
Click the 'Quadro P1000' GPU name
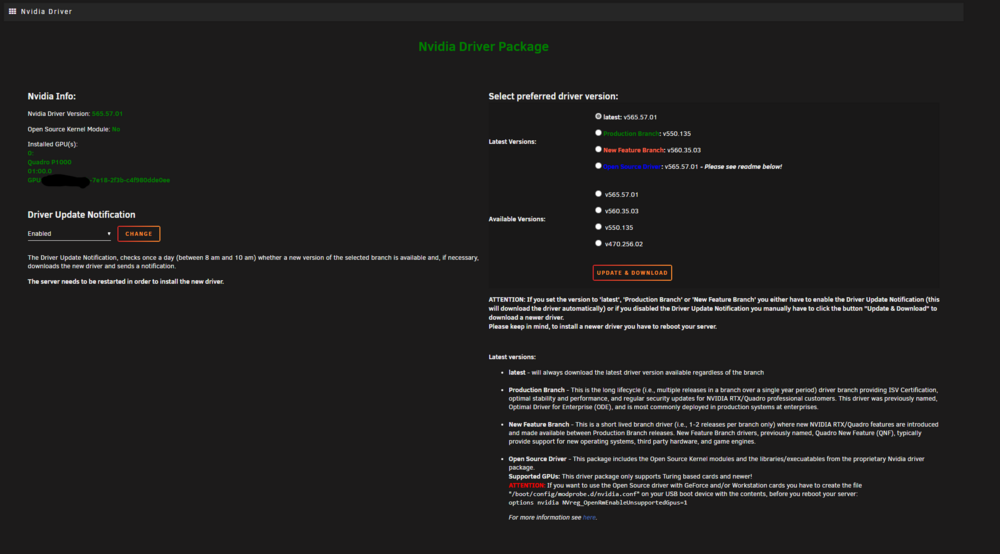[49, 163]
